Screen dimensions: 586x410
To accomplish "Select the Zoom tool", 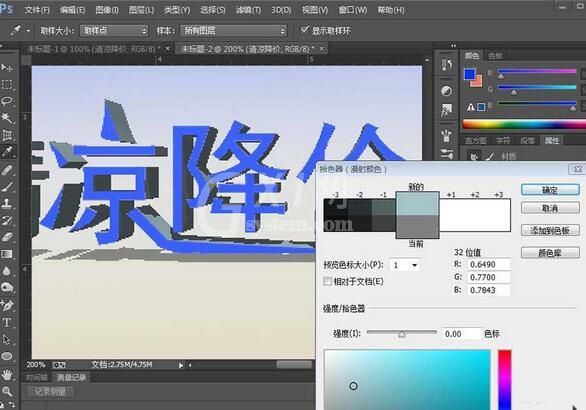I will [7, 391].
